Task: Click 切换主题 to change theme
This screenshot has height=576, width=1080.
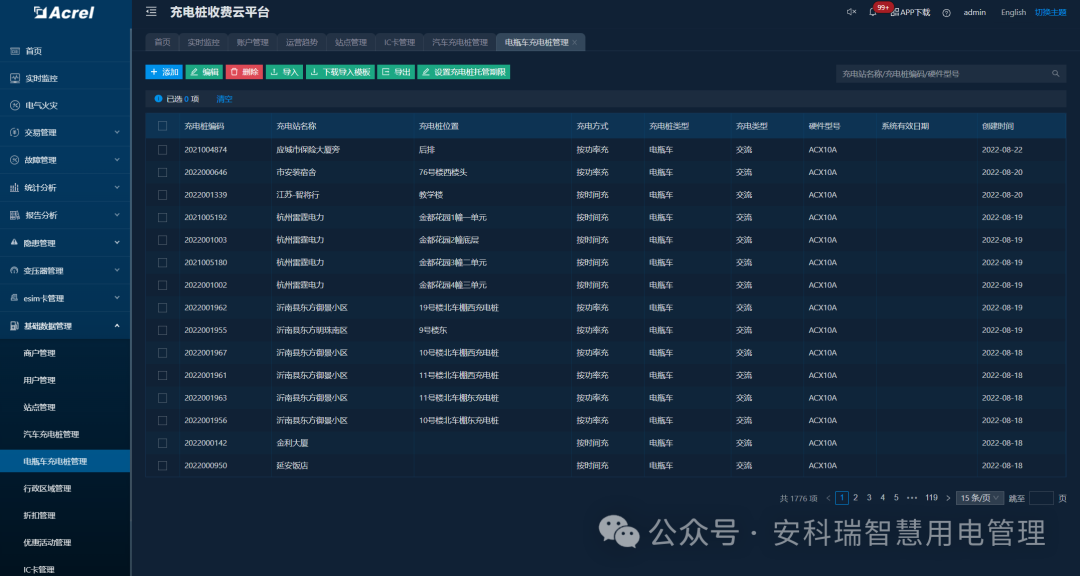Action: click(1055, 12)
